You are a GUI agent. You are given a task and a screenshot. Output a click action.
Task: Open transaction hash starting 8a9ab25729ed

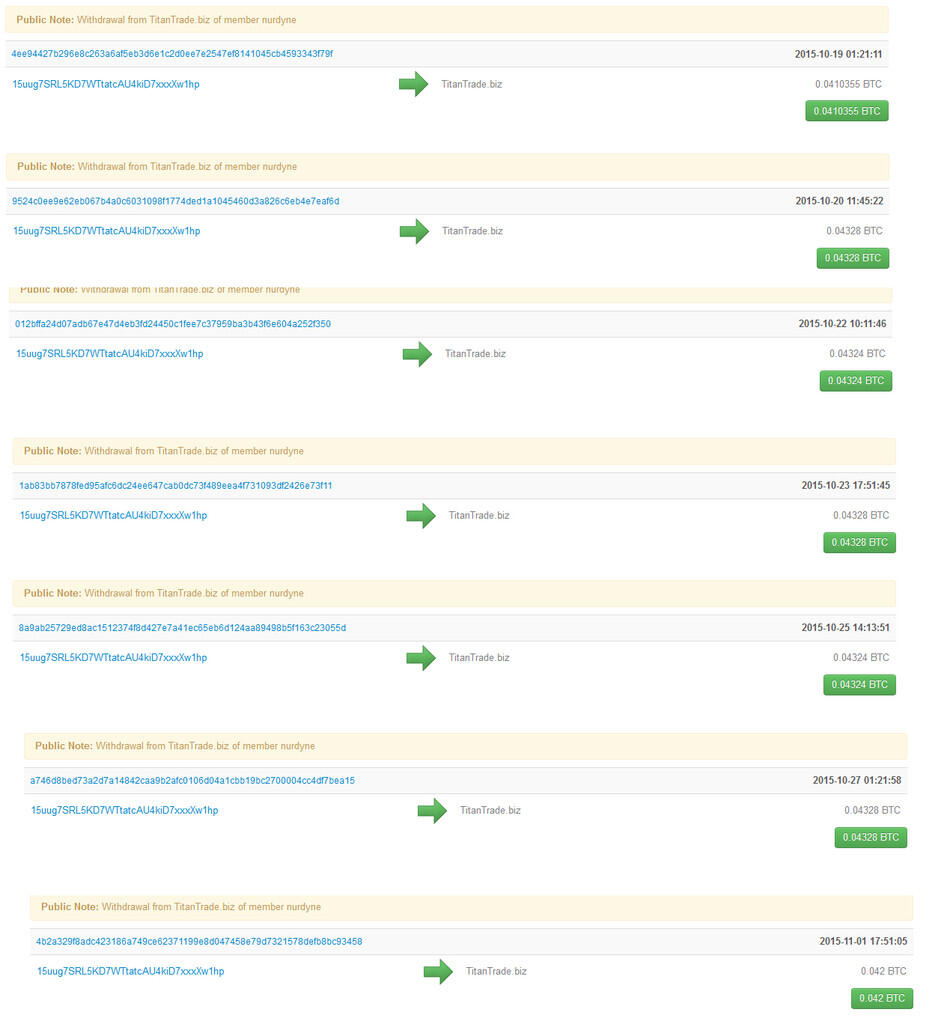pos(182,628)
